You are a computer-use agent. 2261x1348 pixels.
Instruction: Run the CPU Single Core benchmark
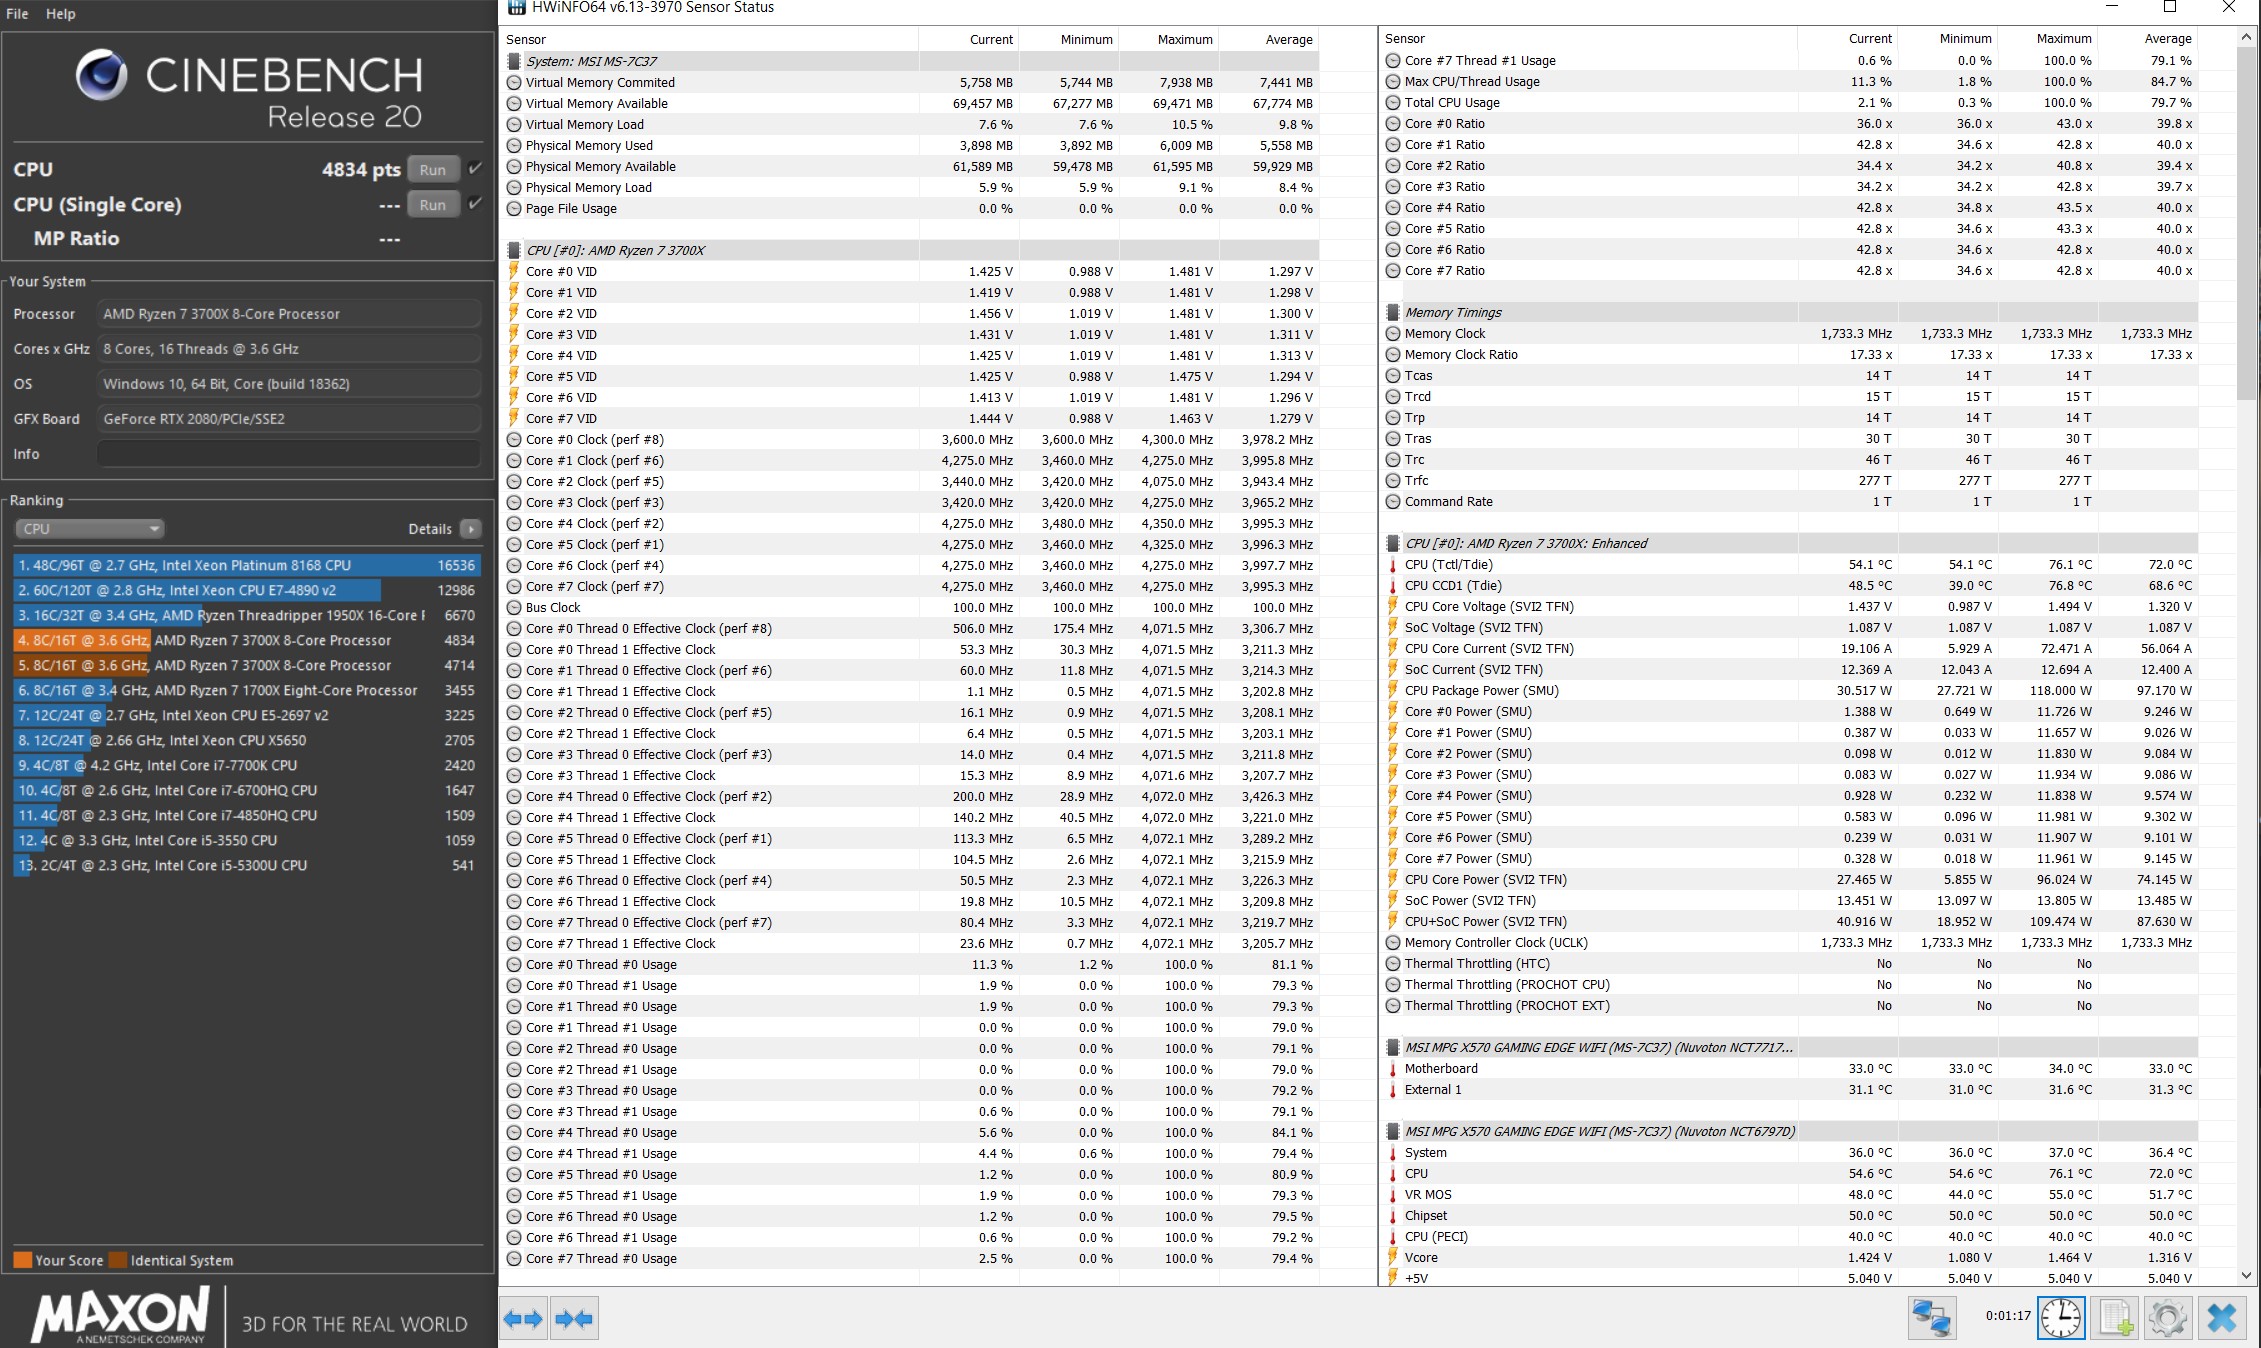coord(433,204)
